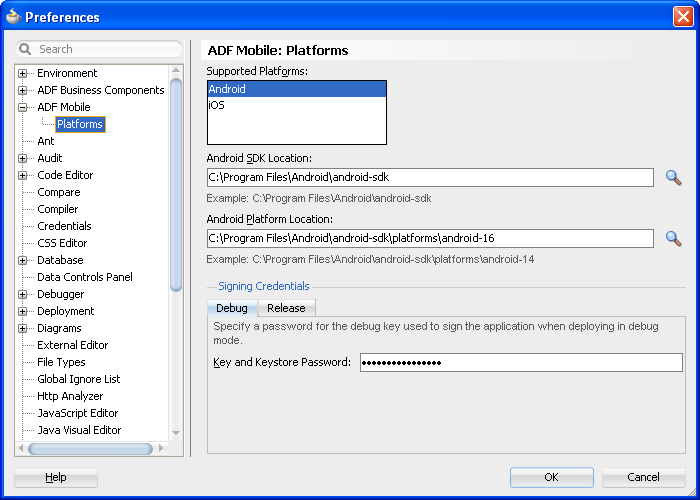This screenshot has height=500, width=700.
Task: Select the Code Editor tree label
Action: pos(65,175)
